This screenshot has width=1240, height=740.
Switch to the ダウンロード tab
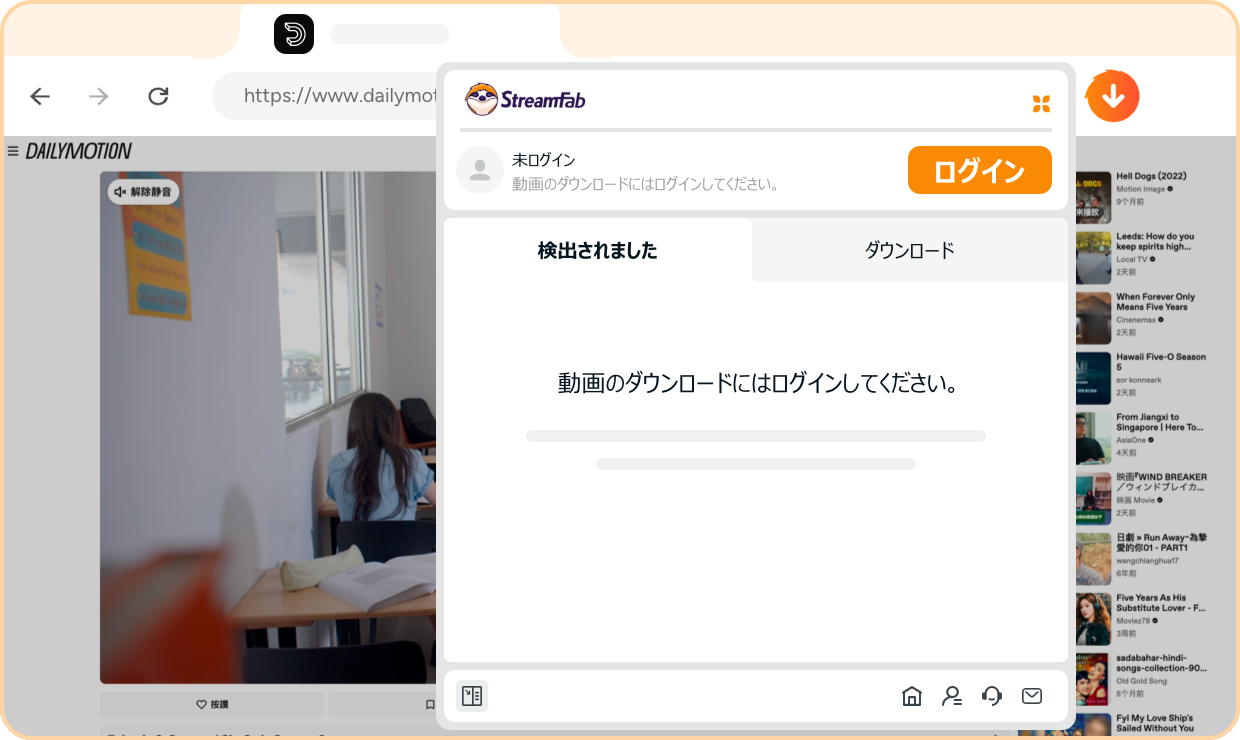coord(909,250)
